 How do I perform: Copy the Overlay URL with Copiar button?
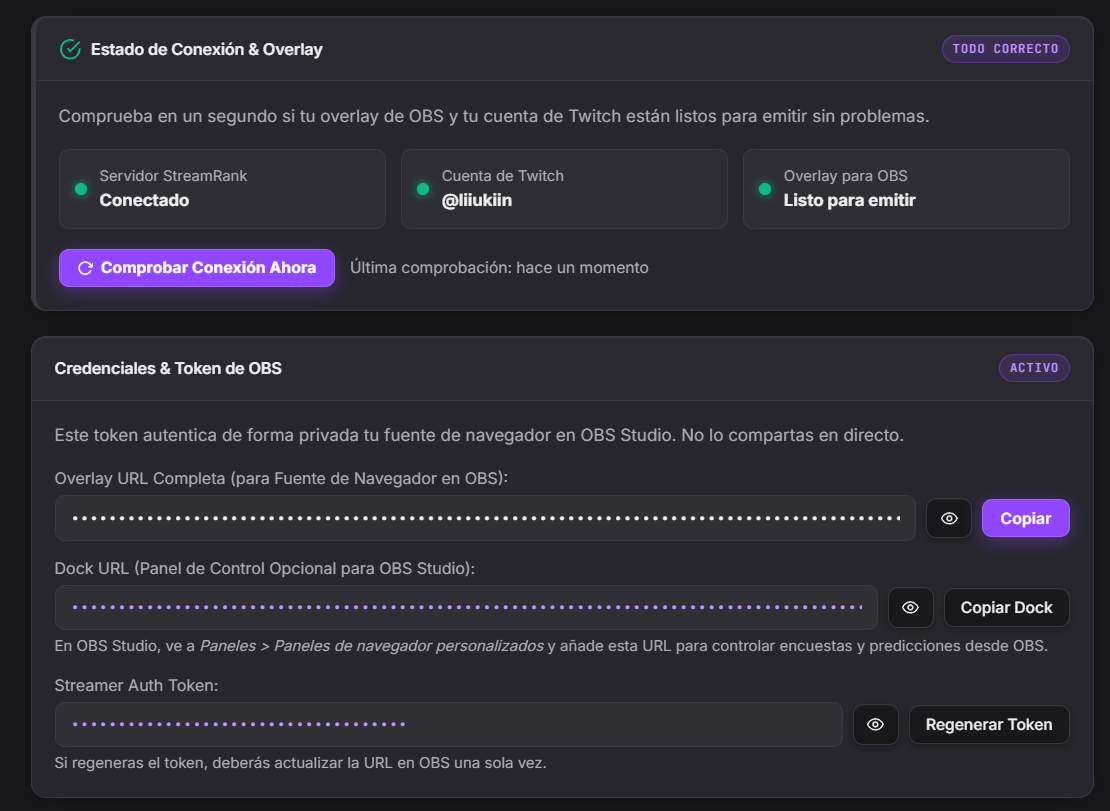[1025, 519]
